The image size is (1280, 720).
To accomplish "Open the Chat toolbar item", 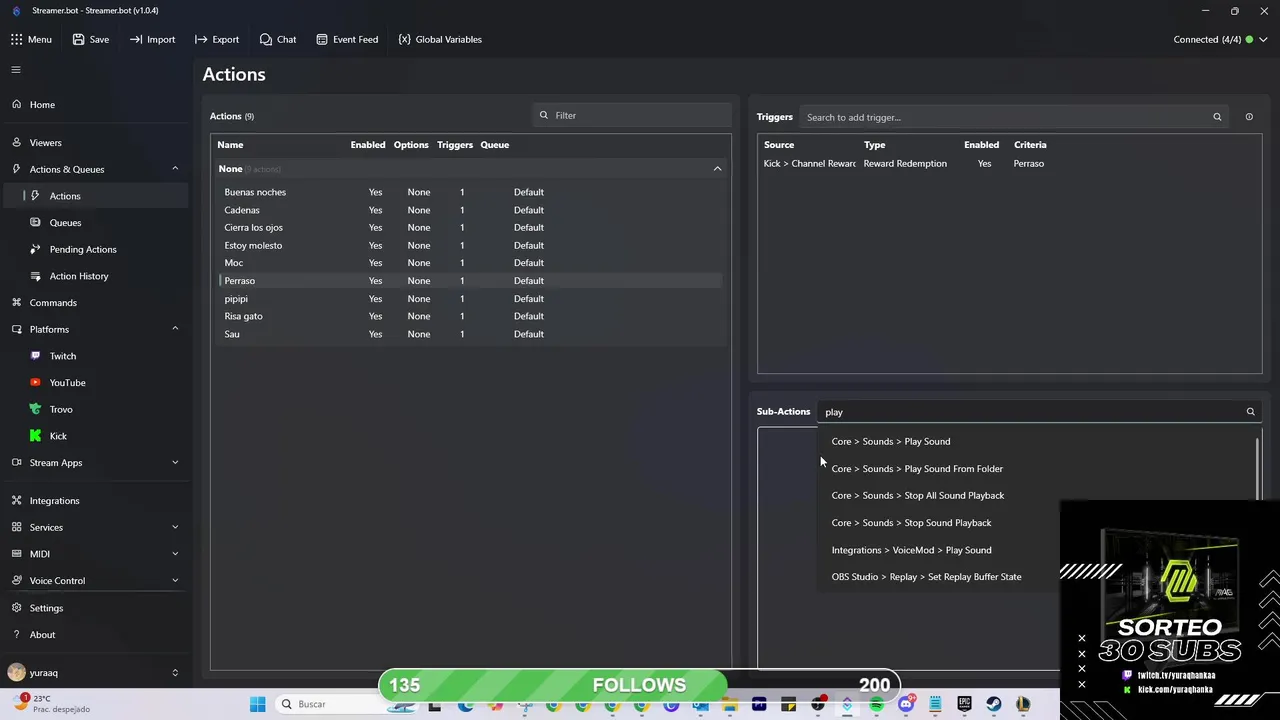I will (x=277, y=39).
